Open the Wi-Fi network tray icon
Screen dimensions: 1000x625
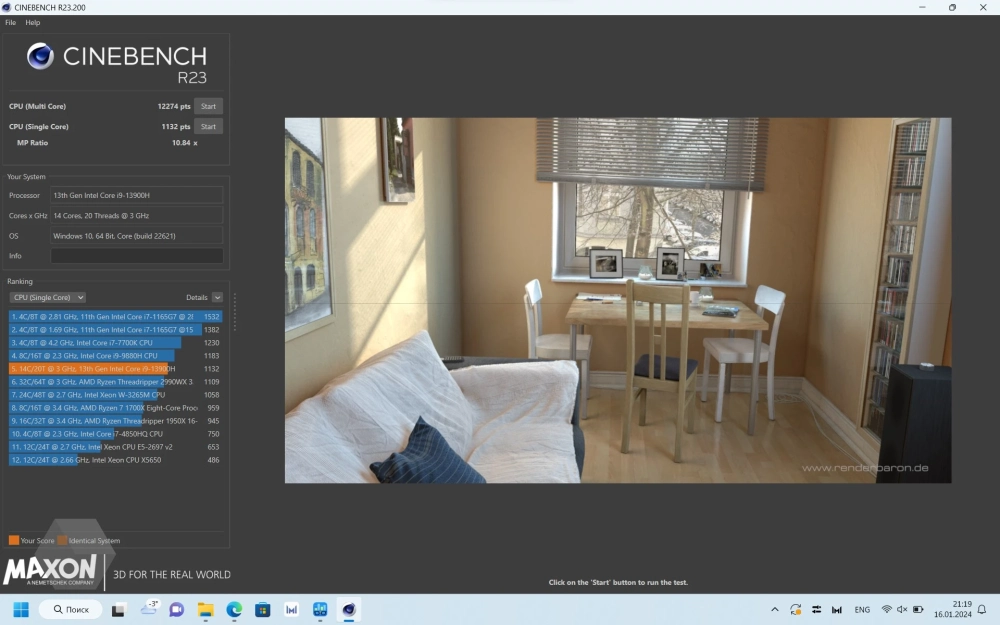point(886,609)
